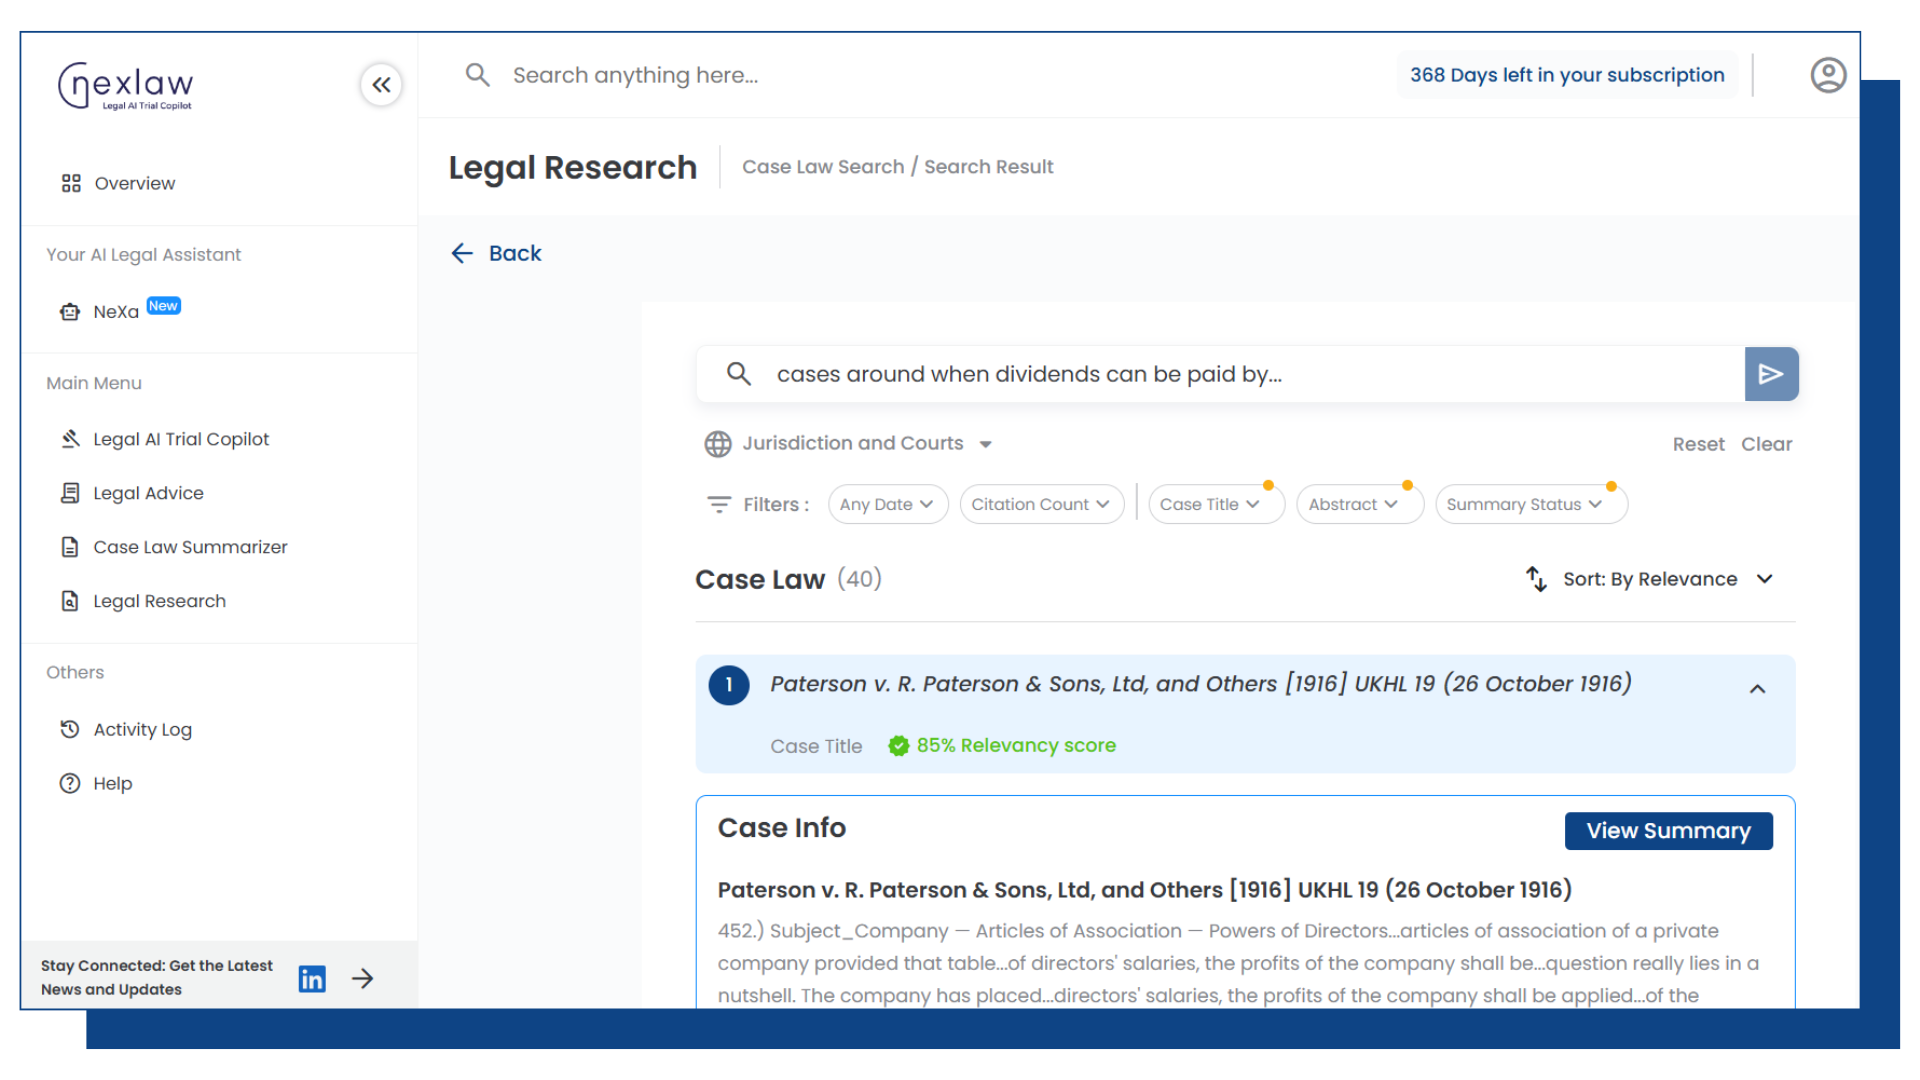The image size is (1920, 1080).
Task: Click the Jurisdiction globe icon
Action: point(718,444)
